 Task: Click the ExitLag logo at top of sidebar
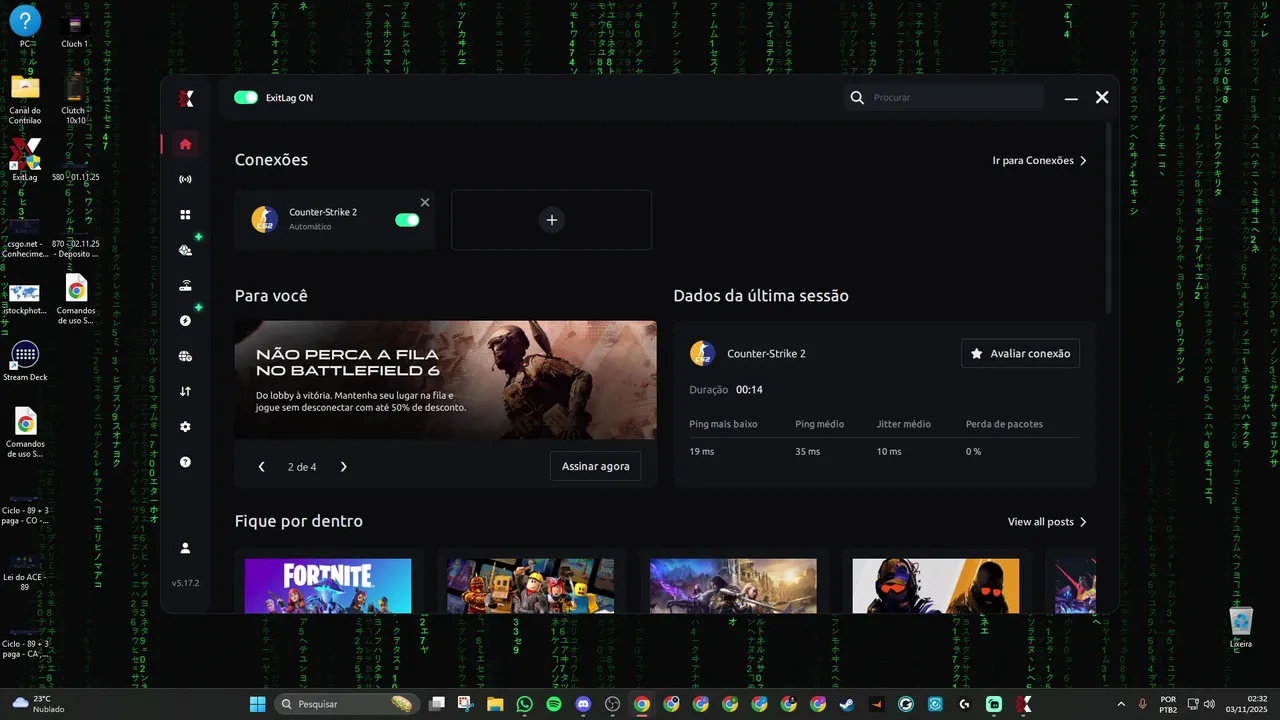pyautogui.click(x=186, y=98)
